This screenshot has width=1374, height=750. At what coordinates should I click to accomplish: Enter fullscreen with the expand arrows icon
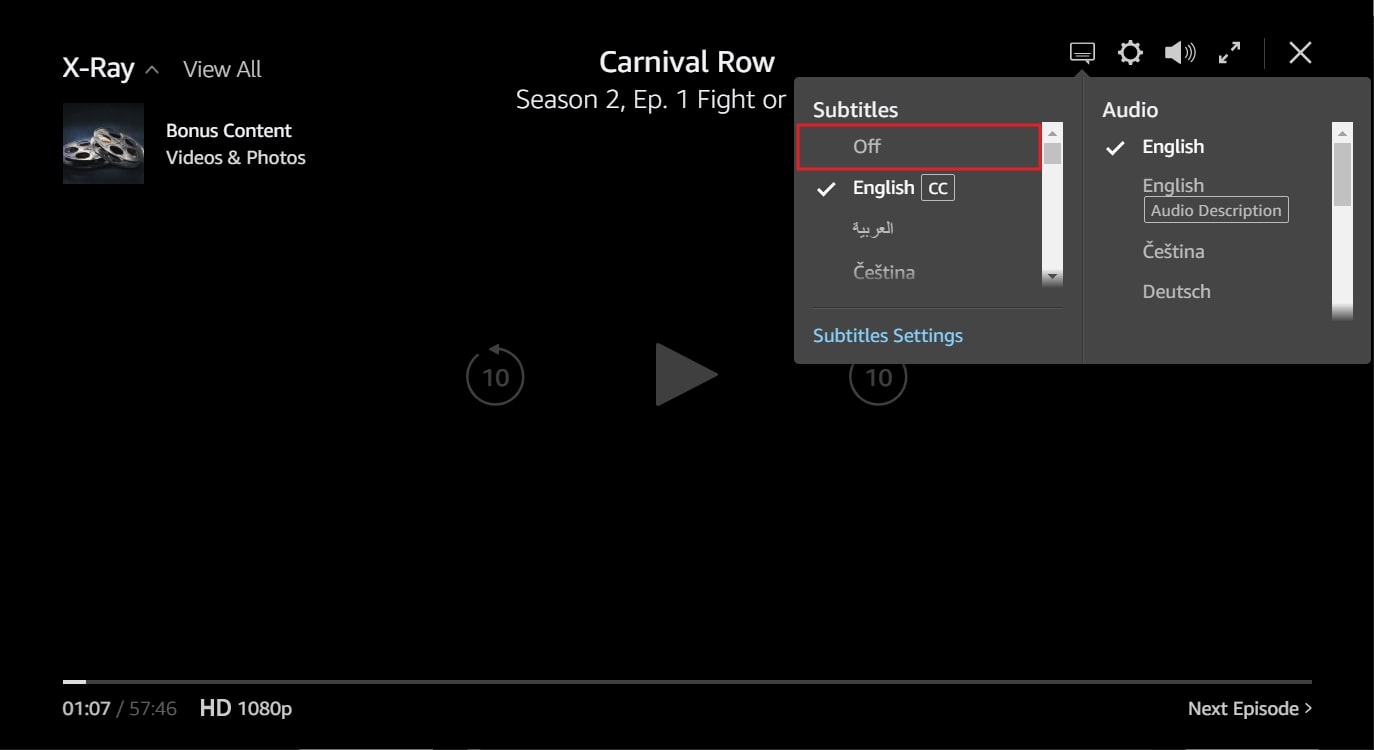coord(1229,52)
